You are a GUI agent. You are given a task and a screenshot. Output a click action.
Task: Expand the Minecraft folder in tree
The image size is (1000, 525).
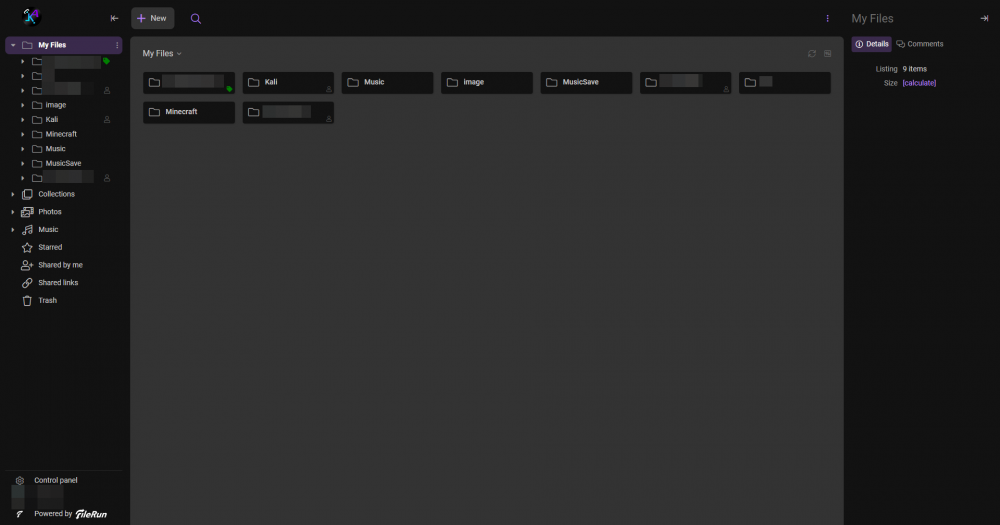pos(22,135)
